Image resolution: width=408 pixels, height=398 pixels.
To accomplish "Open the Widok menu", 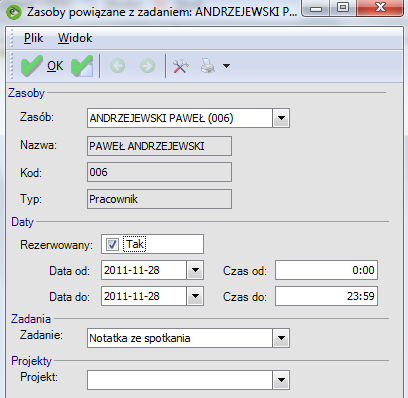I will (x=75, y=38).
